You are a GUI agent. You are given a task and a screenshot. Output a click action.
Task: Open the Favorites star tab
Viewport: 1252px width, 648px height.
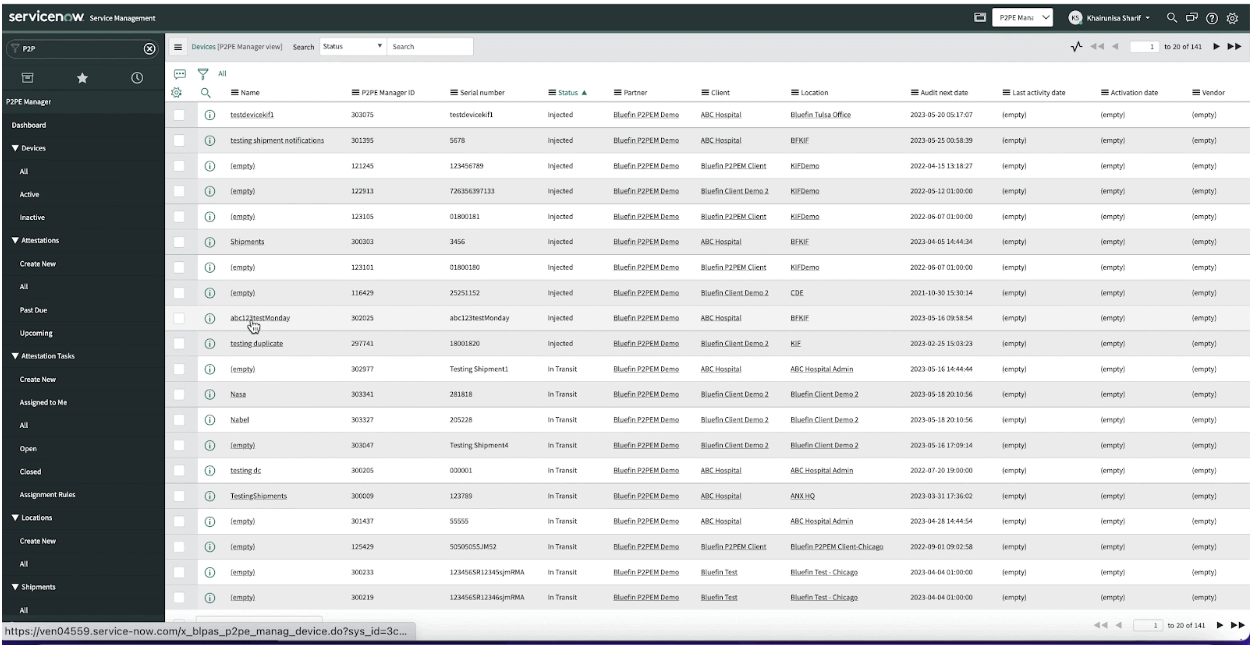coord(83,77)
